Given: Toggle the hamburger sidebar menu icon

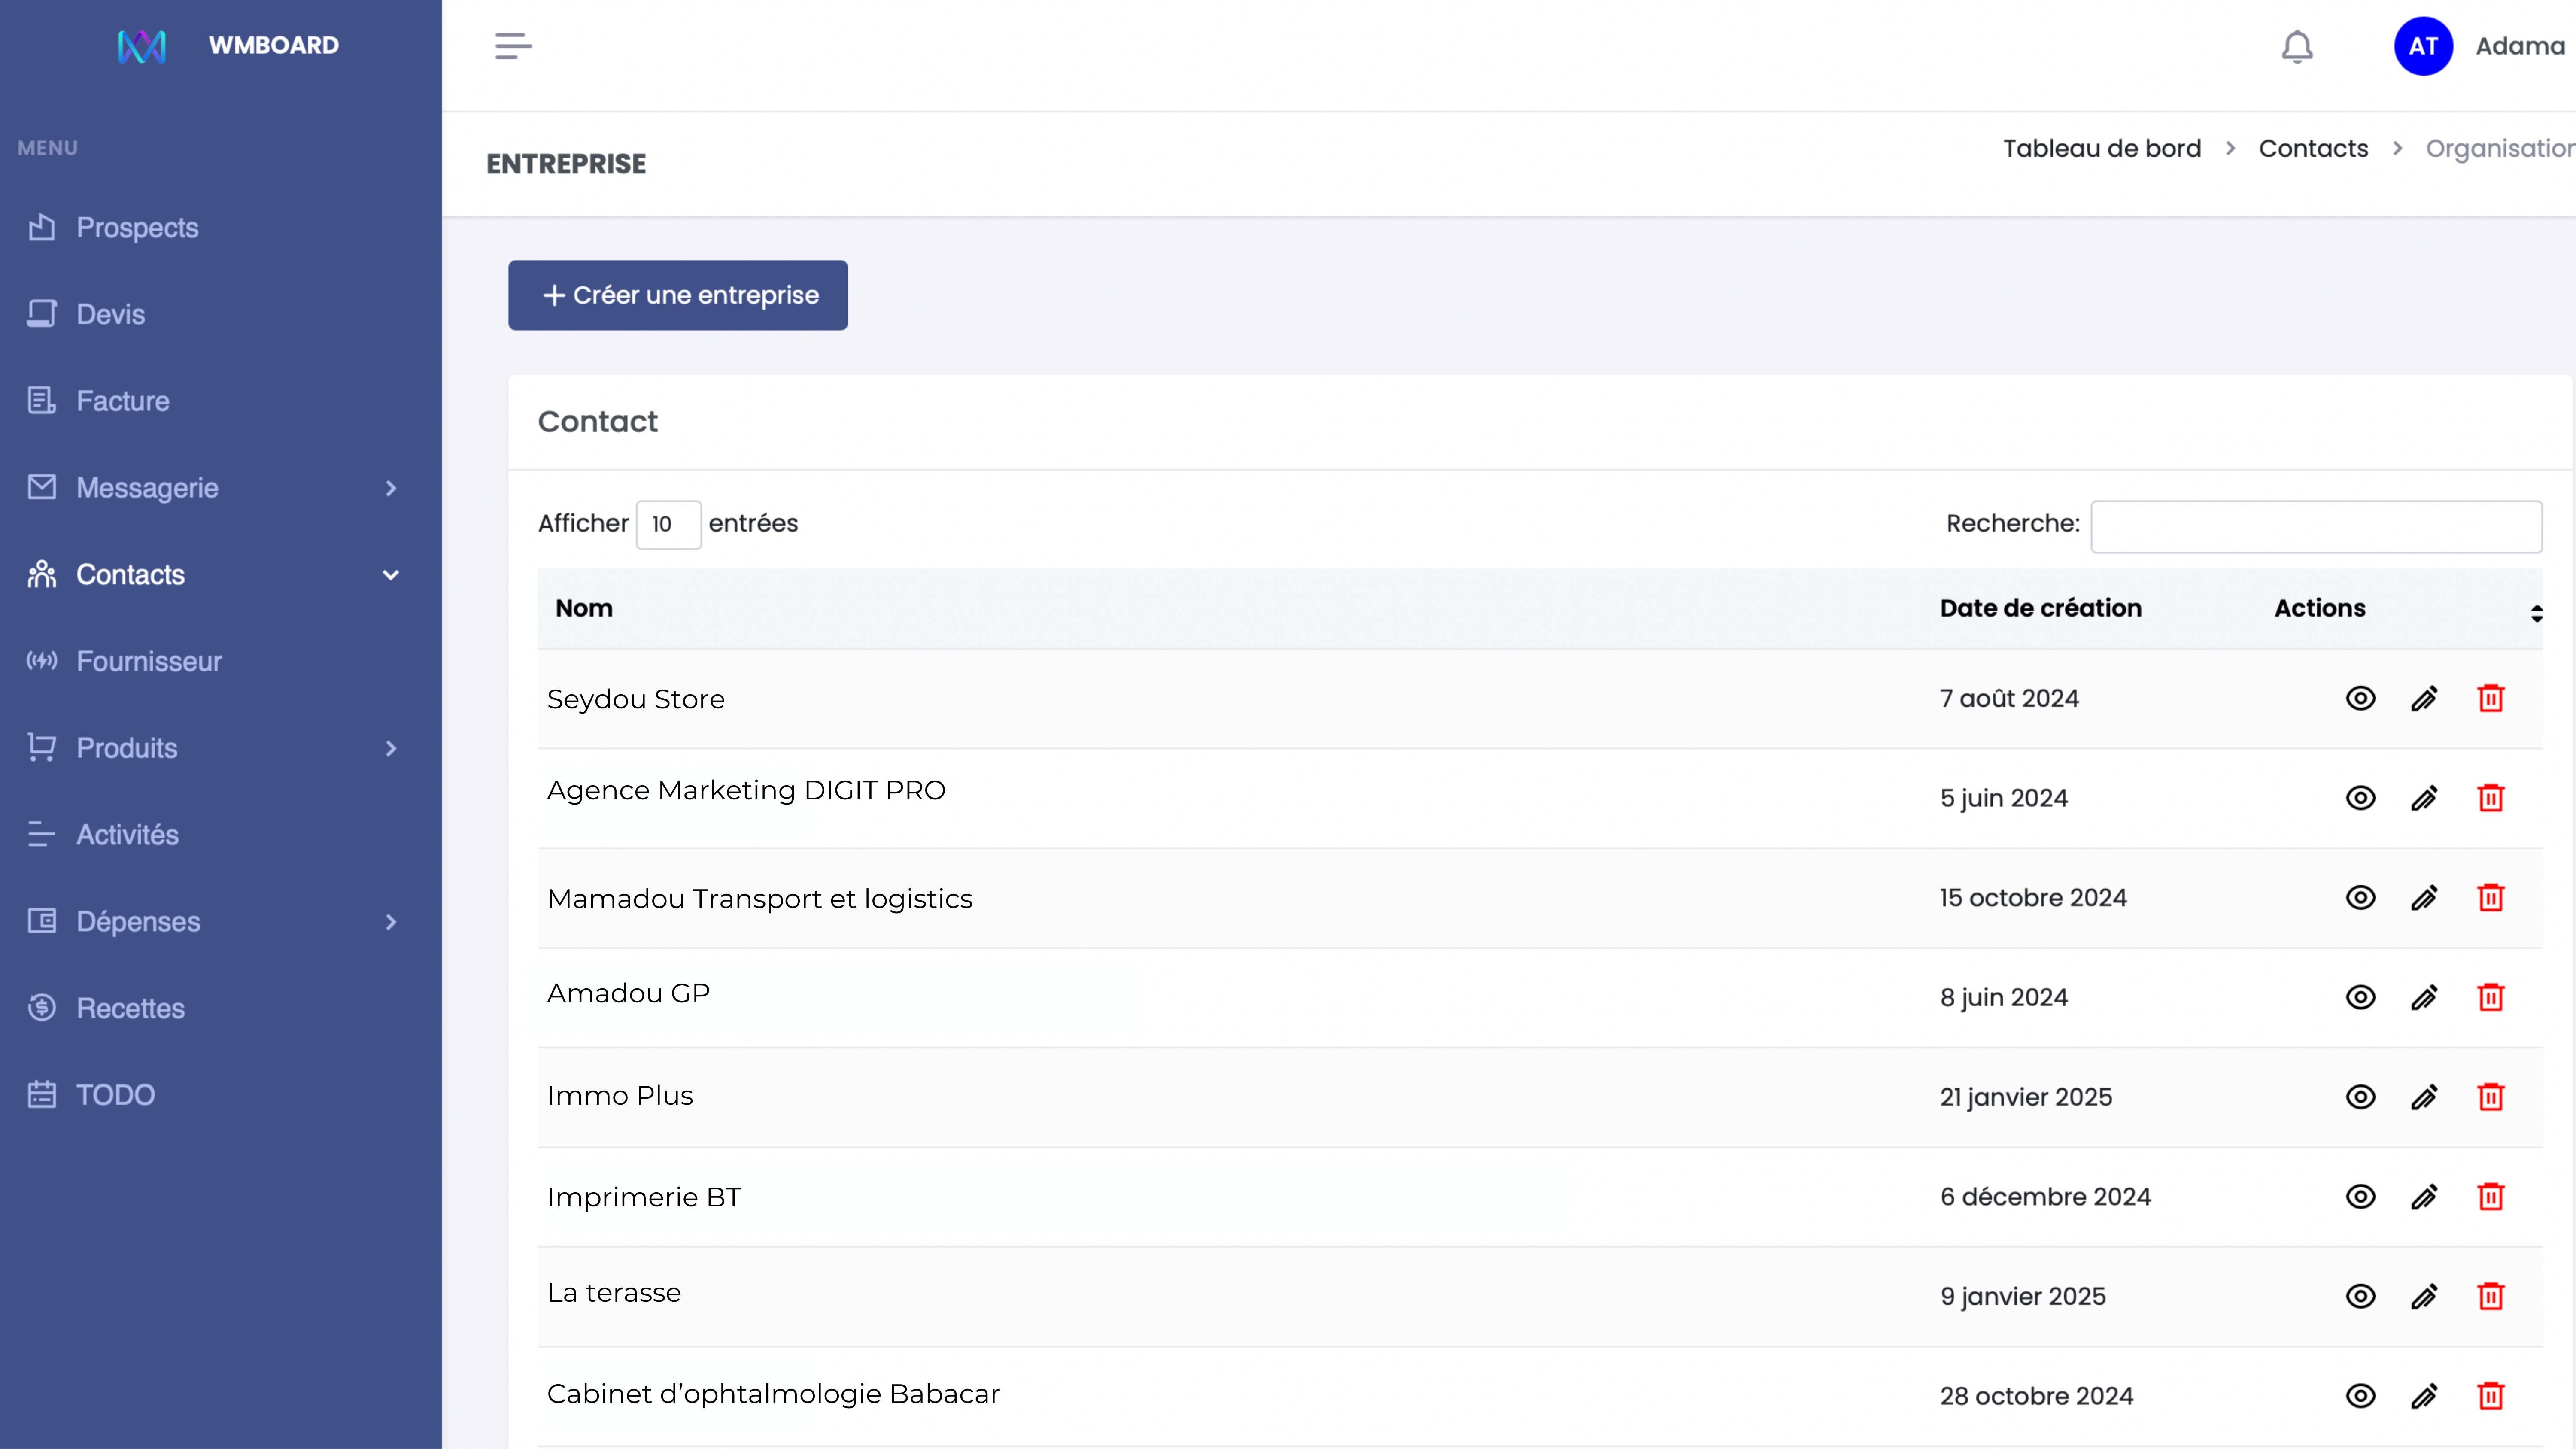Looking at the screenshot, I should [513, 46].
